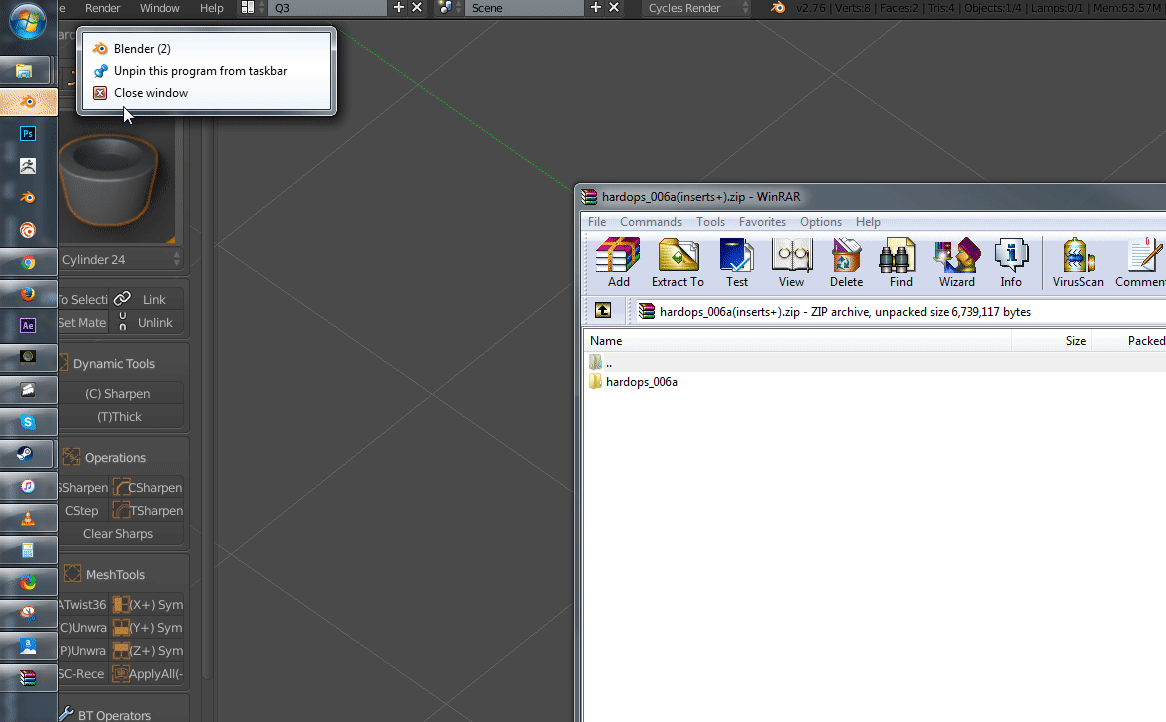Select Close window from the jump list
This screenshot has width=1166, height=722.
[x=150, y=93]
